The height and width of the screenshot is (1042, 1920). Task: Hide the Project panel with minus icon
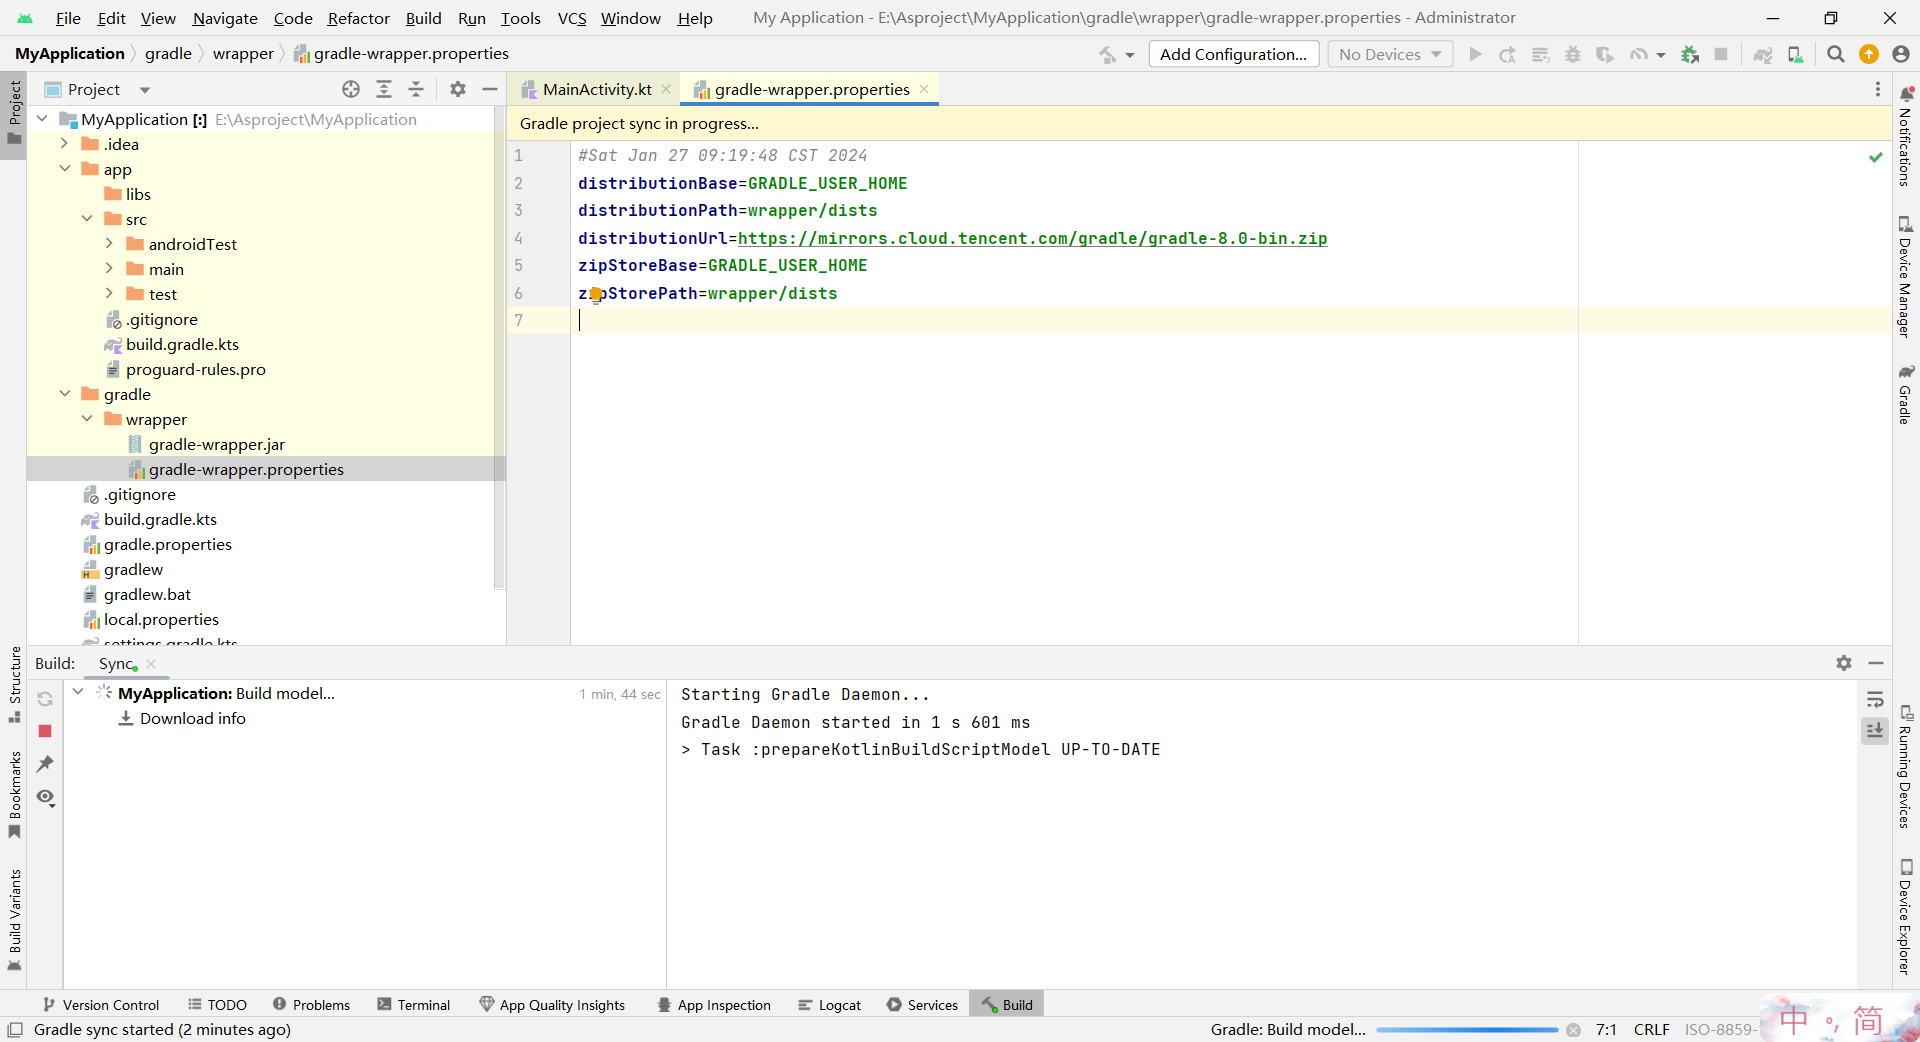(x=490, y=89)
